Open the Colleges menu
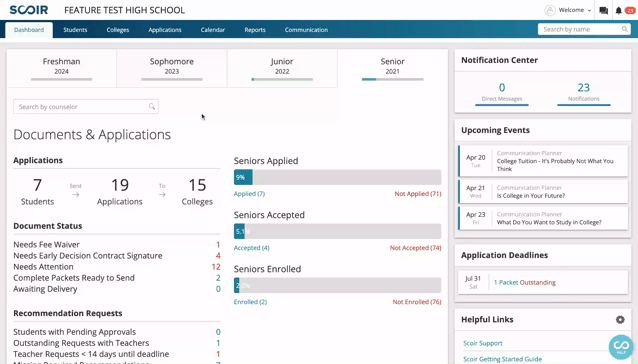The width and height of the screenshot is (638, 364). [118, 30]
